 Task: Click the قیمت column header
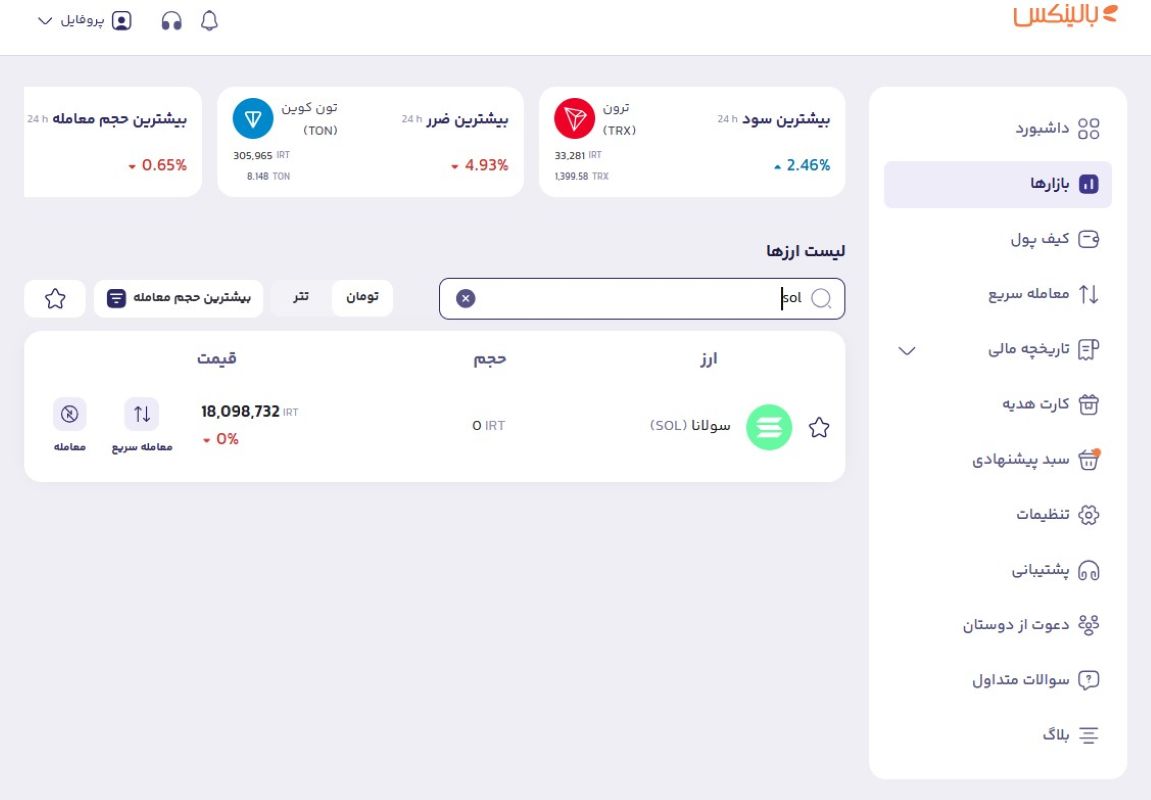click(x=217, y=359)
